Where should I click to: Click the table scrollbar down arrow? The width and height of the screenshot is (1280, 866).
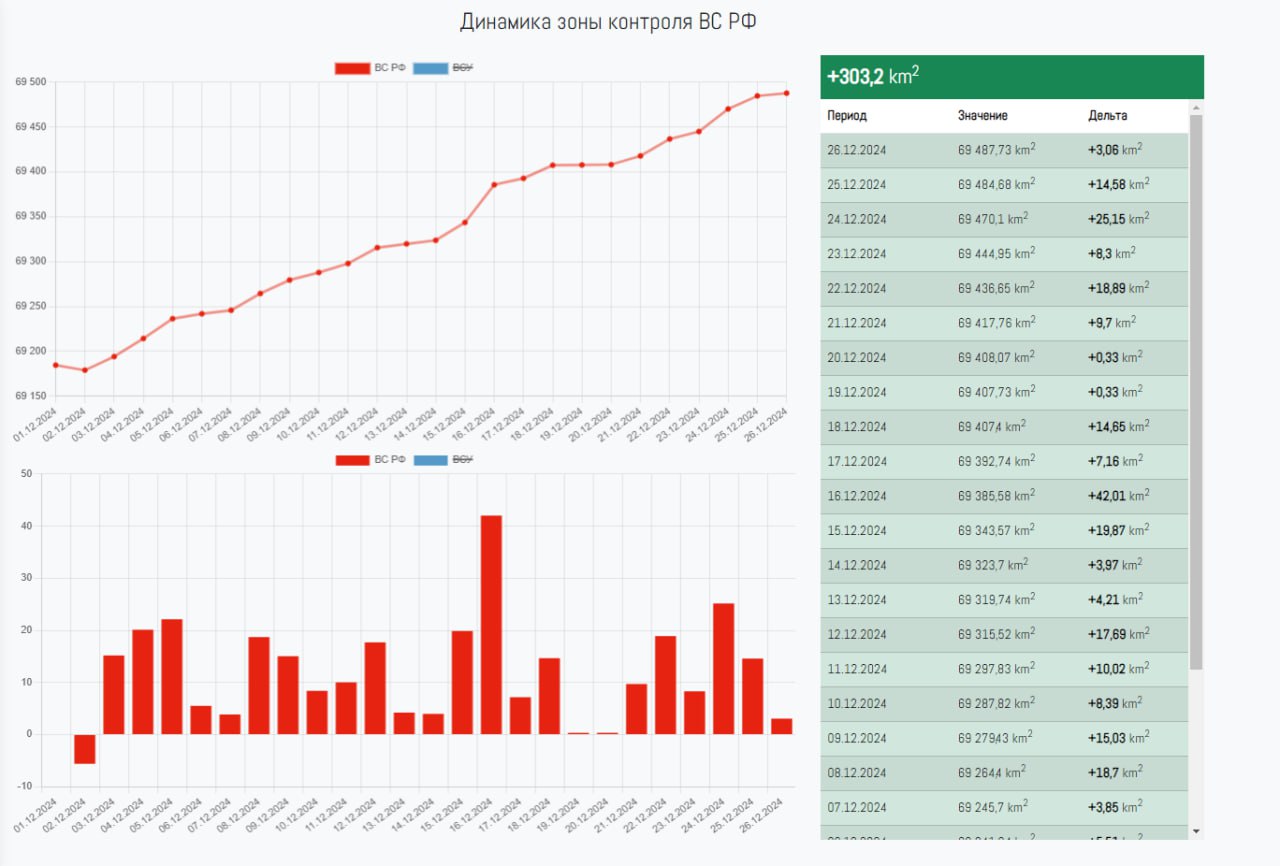pos(1196,831)
